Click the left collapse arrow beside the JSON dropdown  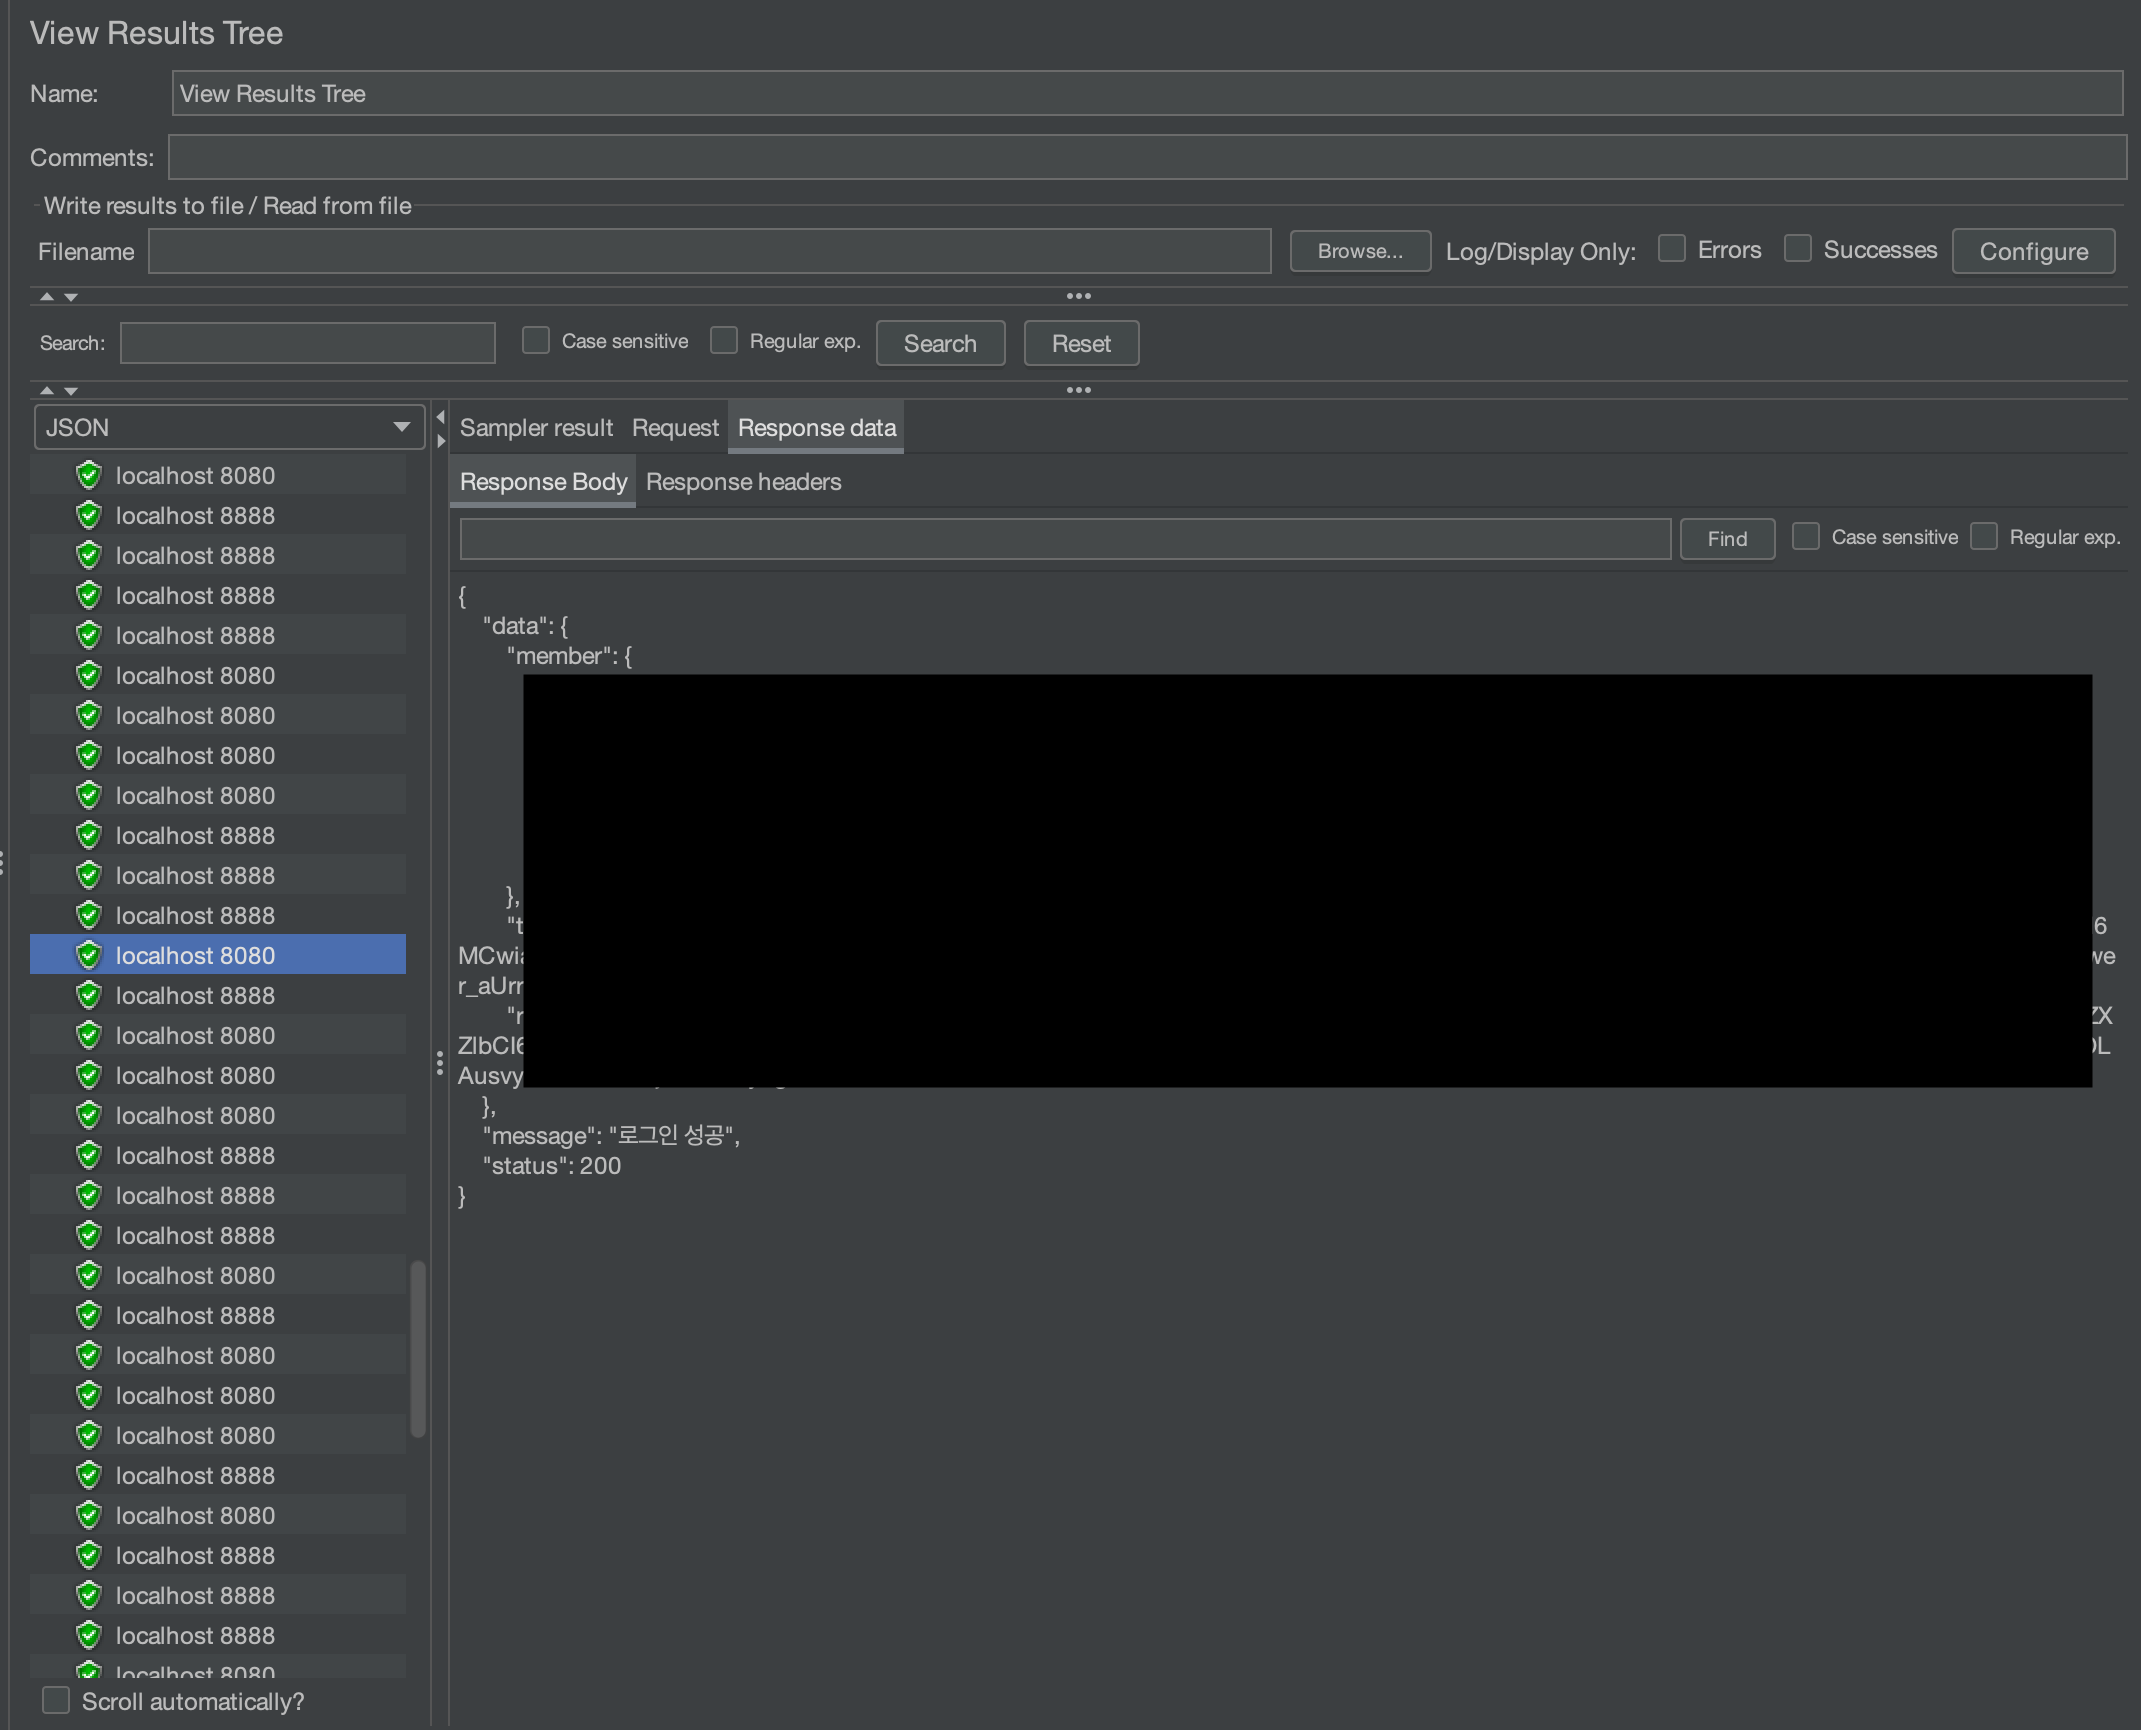pos(440,417)
